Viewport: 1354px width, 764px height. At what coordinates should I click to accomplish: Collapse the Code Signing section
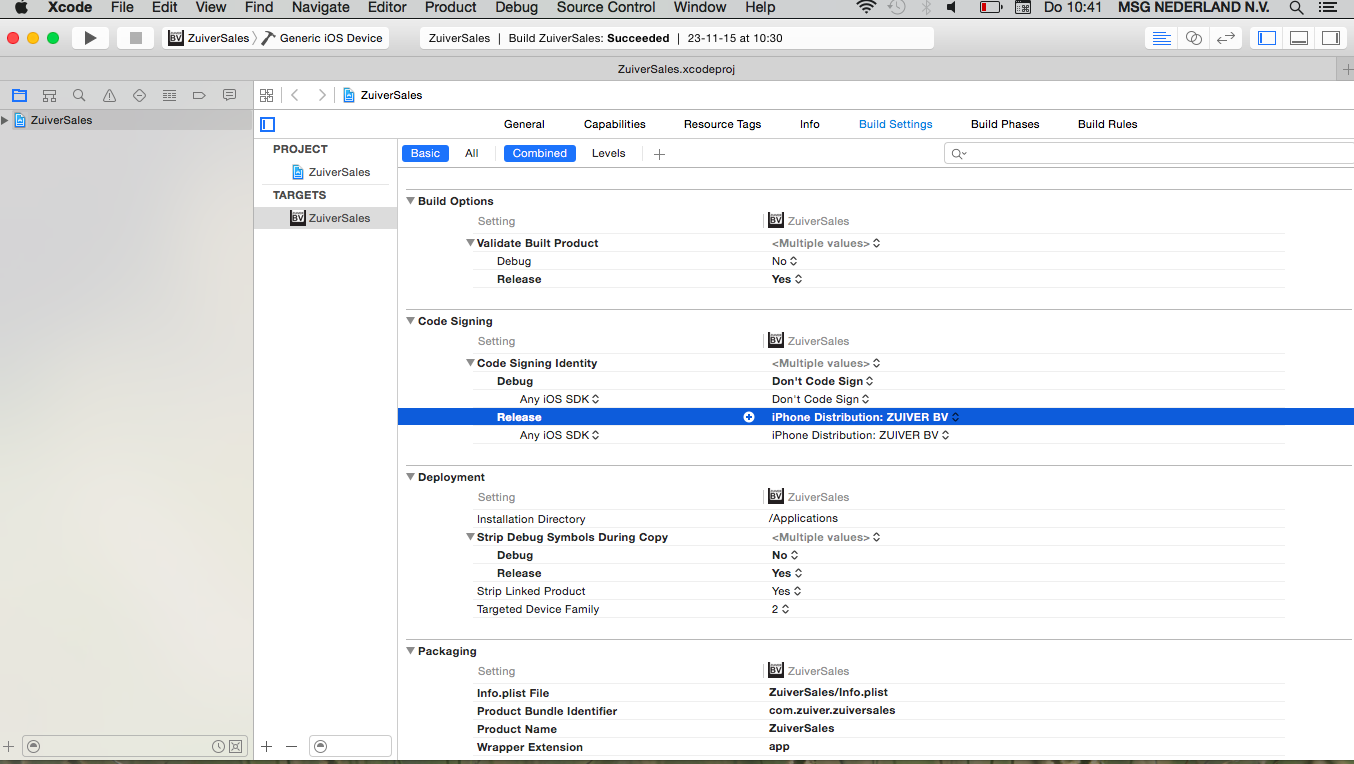[410, 321]
